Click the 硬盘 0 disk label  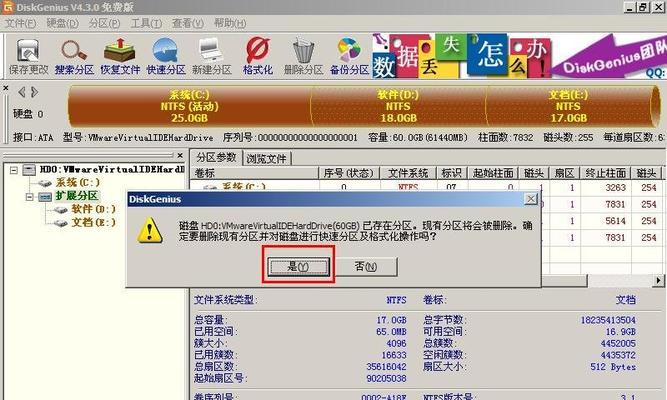pyautogui.click(x=28, y=114)
